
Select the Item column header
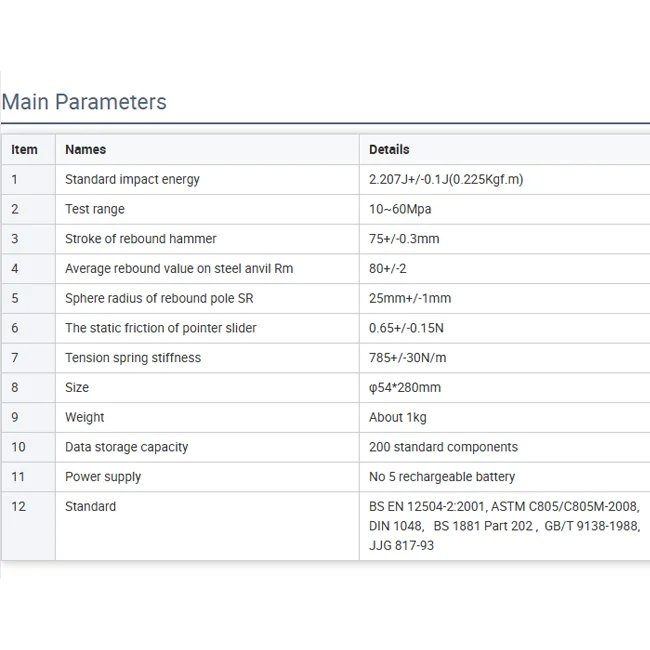pyautogui.click(x=25, y=150)
